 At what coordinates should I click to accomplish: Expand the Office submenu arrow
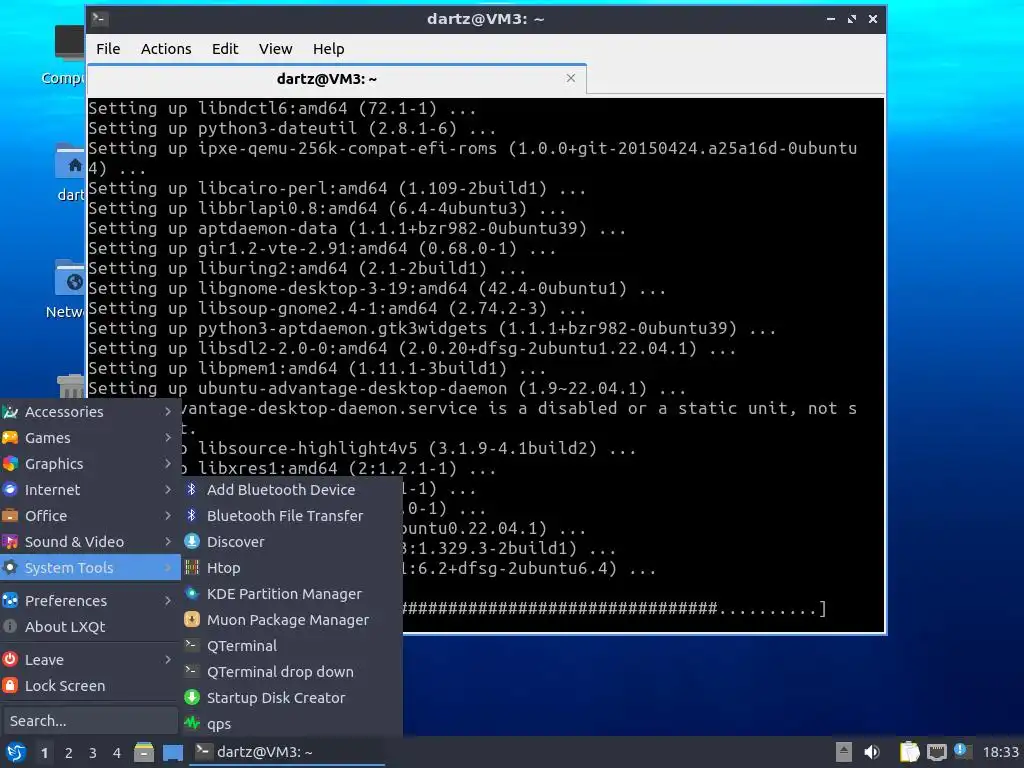coord(168,516)
